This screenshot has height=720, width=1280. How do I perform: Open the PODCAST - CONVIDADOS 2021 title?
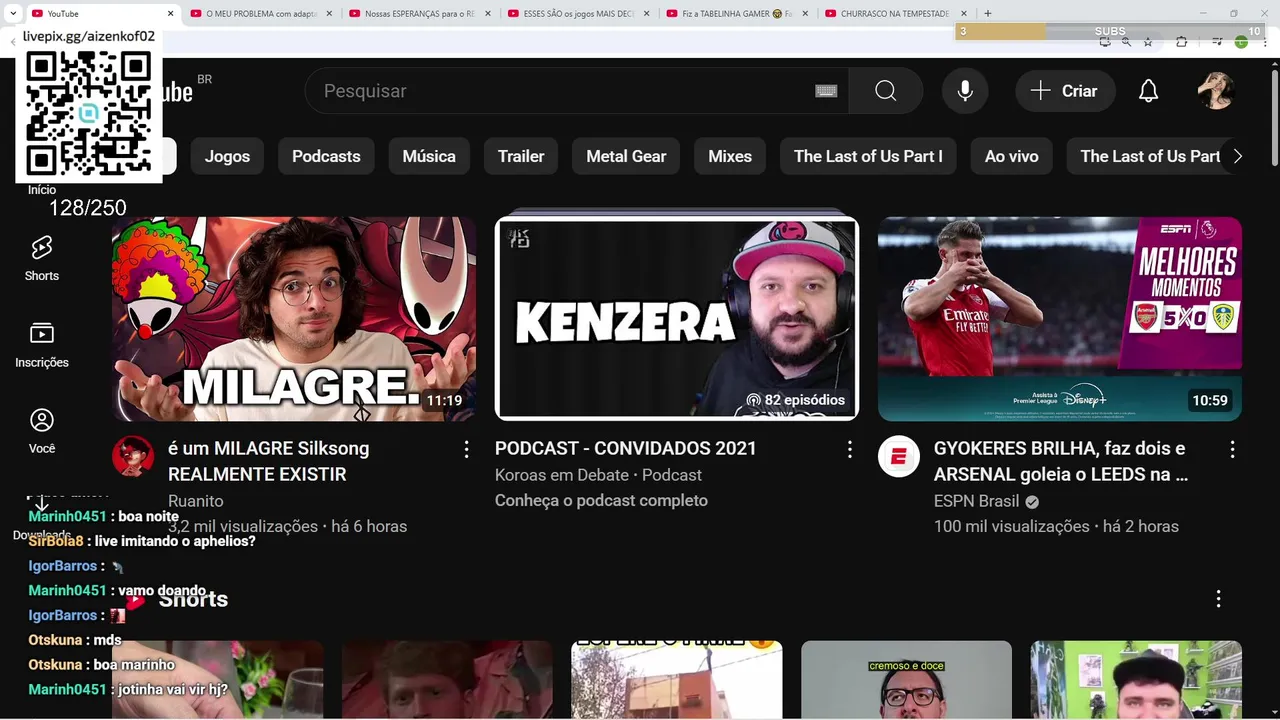(x=626, y=448)
